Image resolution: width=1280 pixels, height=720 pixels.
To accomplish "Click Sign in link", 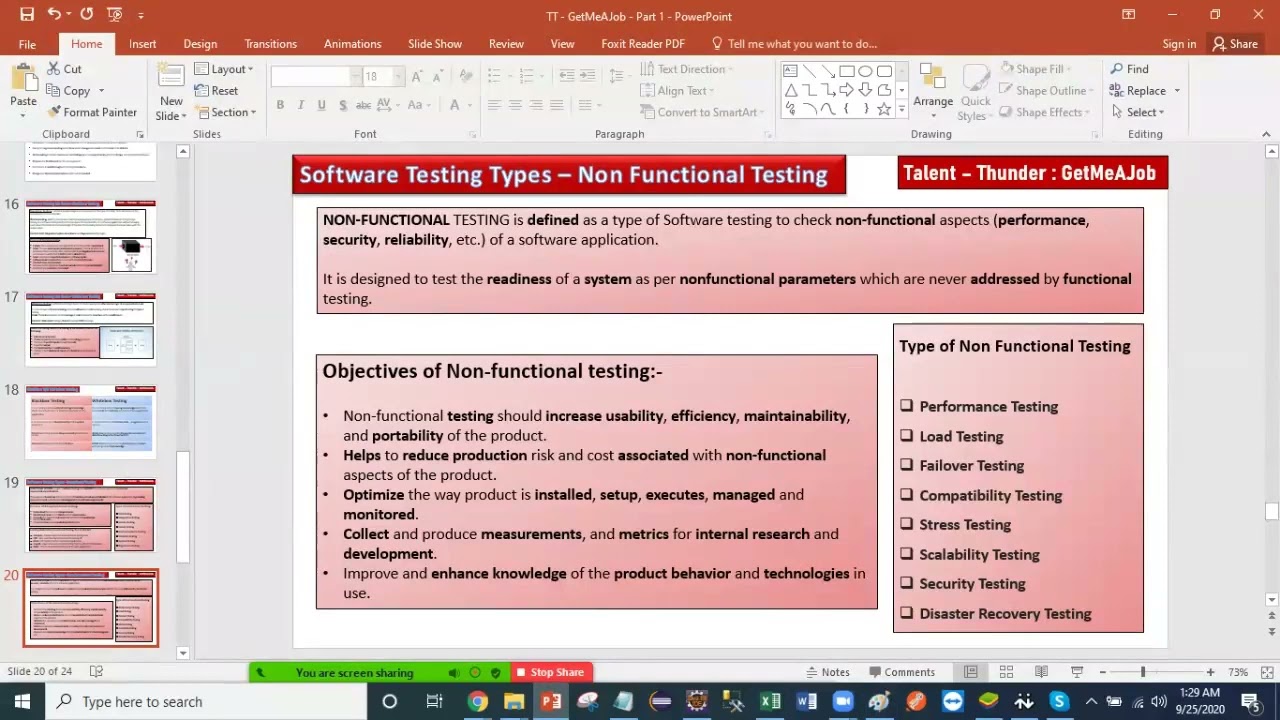I will [1179, 44].
